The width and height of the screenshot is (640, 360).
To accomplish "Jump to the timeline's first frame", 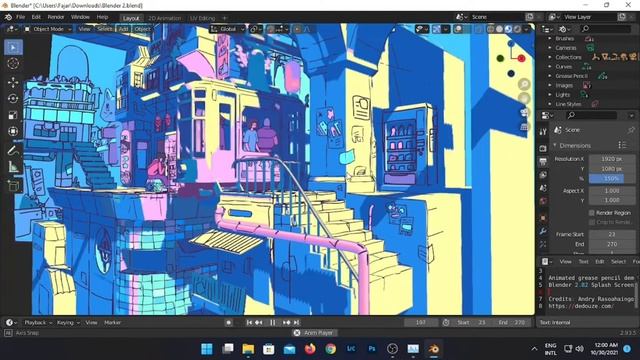I will click(x=249, y=322).
